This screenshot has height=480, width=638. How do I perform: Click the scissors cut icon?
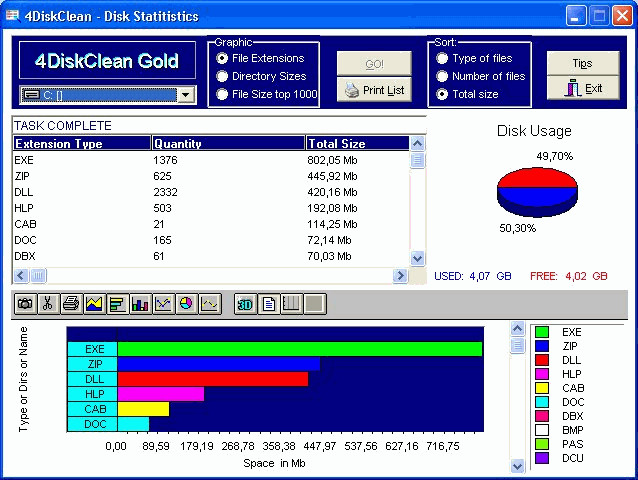[x=48, y=304]
